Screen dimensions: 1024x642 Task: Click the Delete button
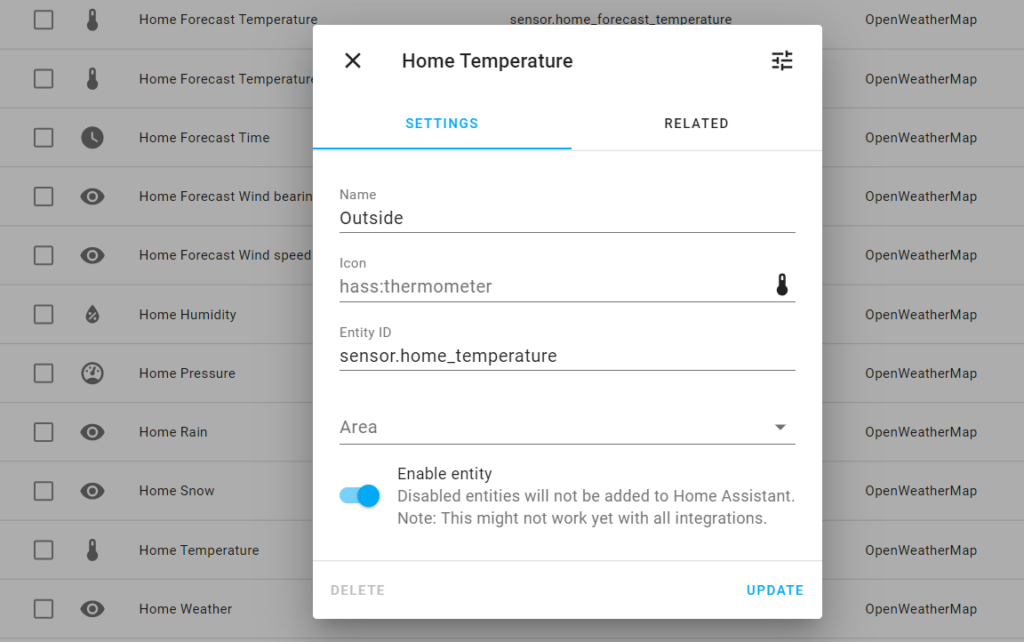click(x=358, y=591)
